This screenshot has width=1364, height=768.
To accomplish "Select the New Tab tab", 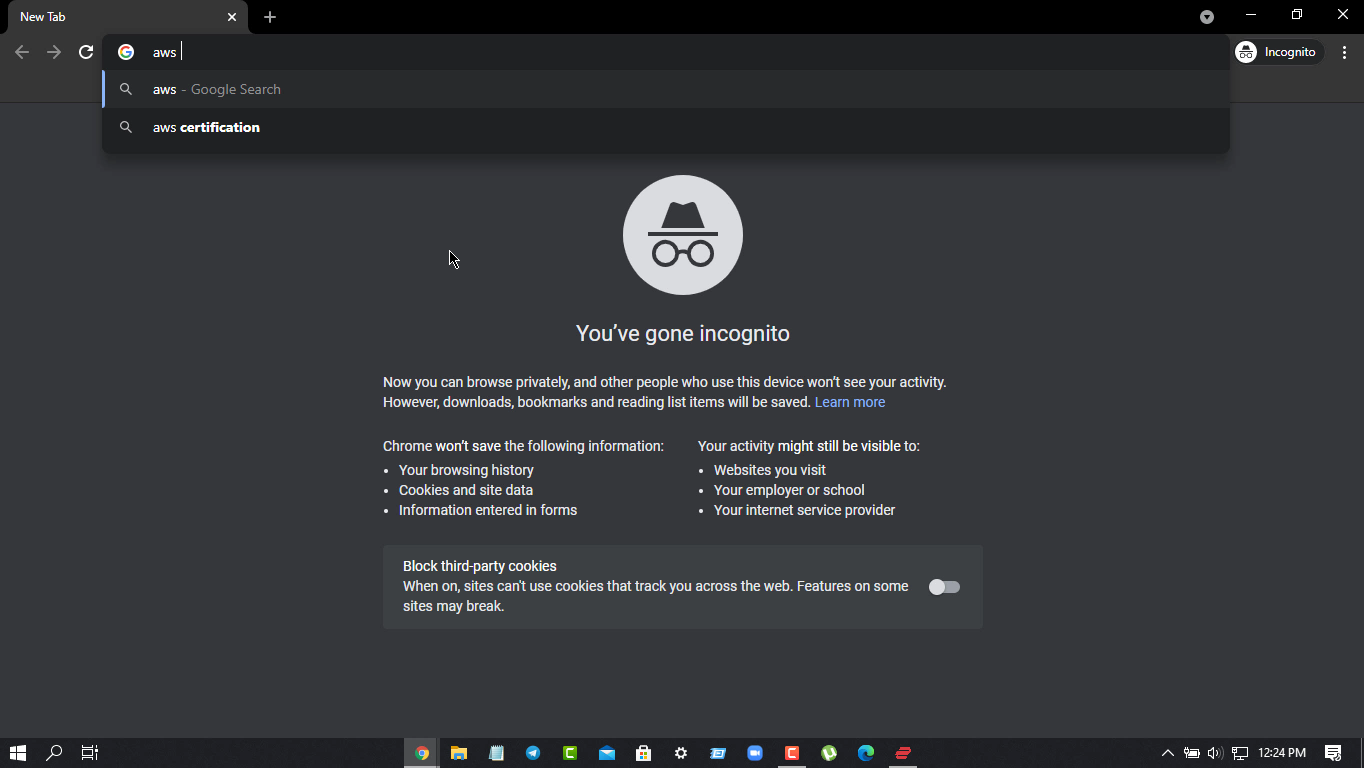I will pyautogui.click(x=110, y=17).
